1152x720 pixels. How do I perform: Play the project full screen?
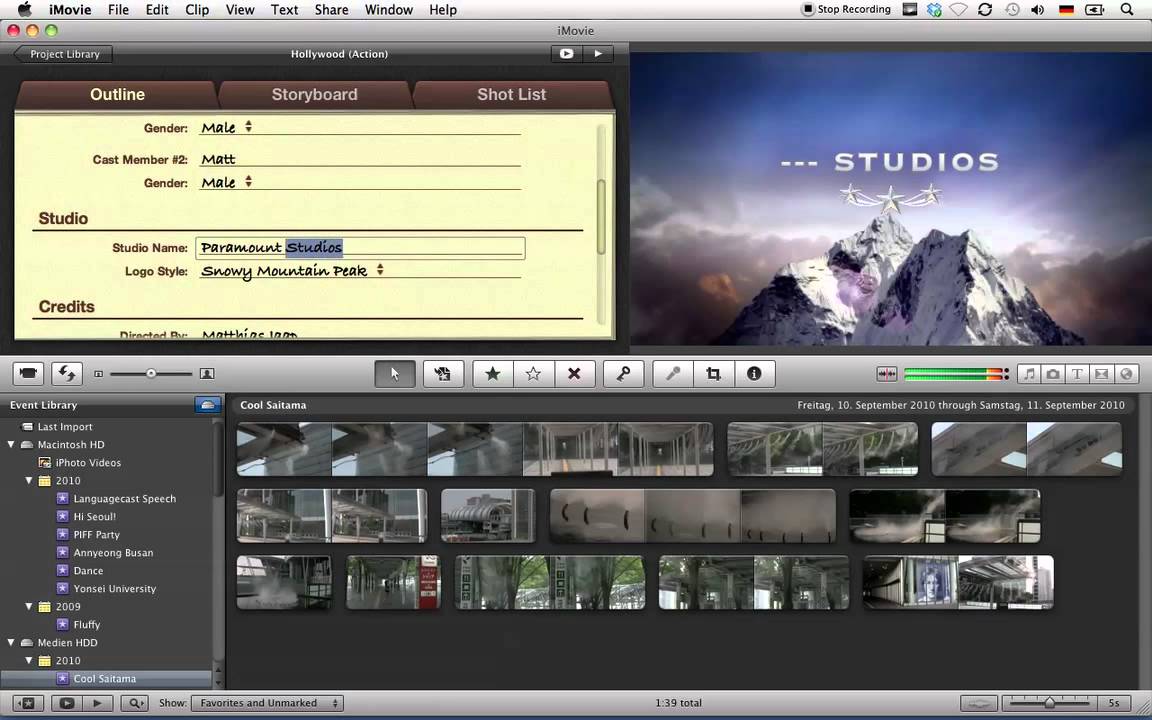566,54
